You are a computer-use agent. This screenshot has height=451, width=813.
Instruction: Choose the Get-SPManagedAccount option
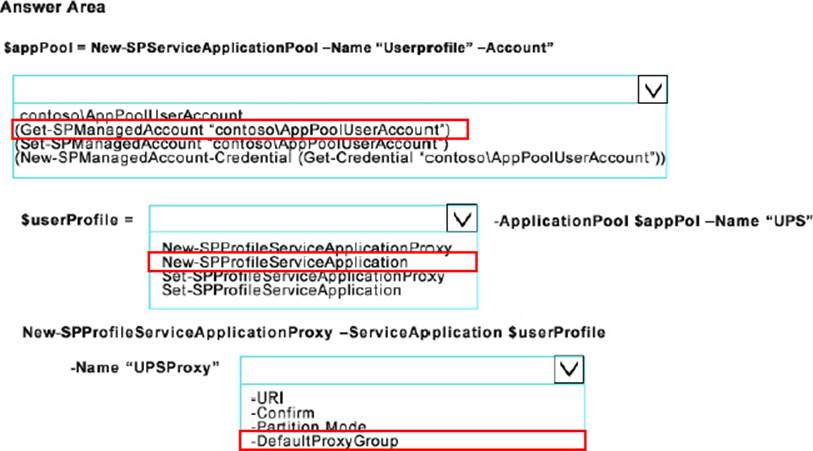pos(239,130)
